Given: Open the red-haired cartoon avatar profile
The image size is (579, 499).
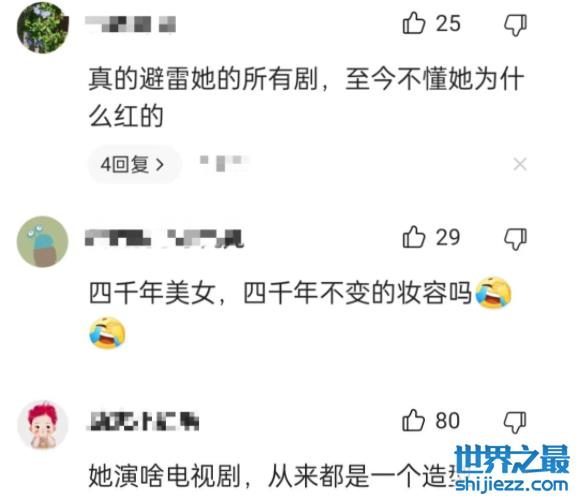Looking at the screenshot, I should pos(43,425).
